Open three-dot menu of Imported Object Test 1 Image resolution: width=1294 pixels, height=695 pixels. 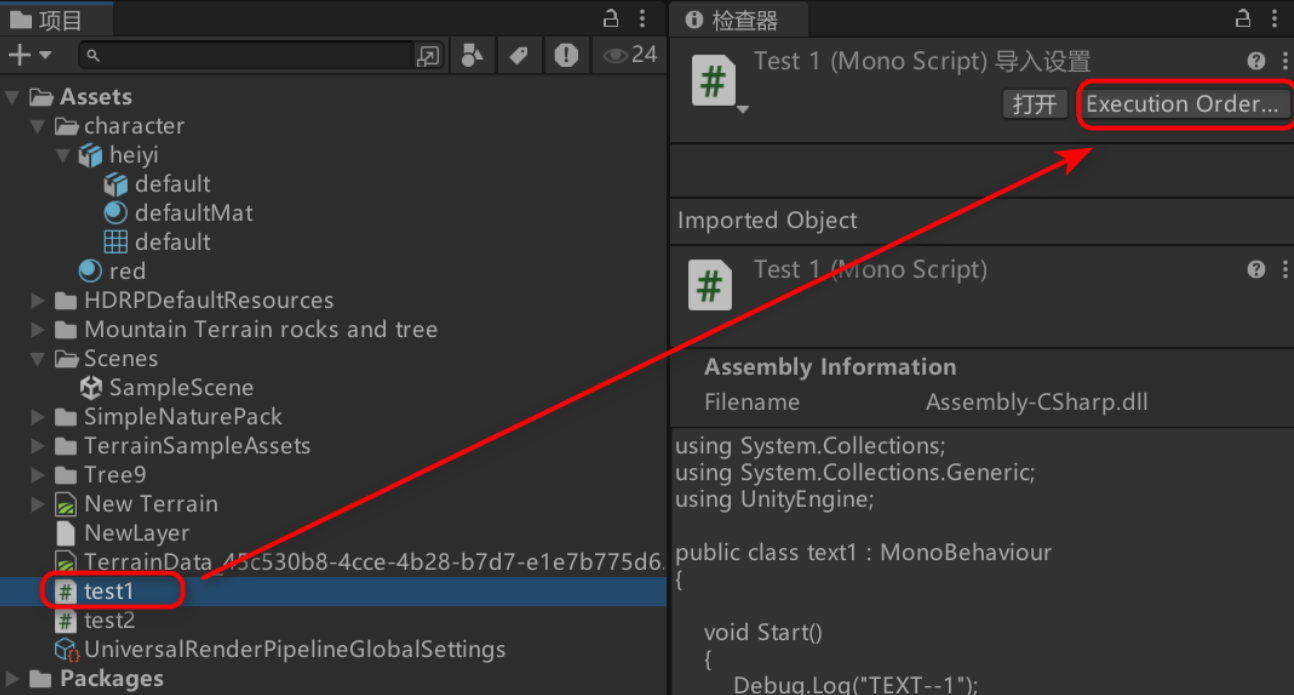coord(1285,269)
